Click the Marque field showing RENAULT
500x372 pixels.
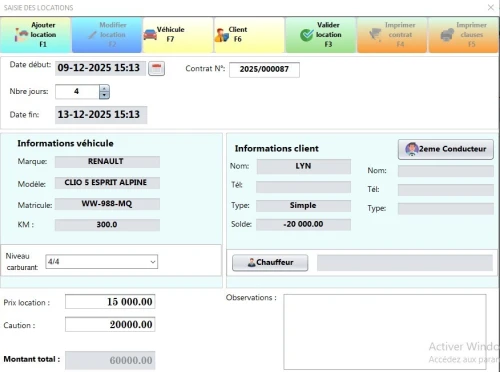click(x=107, y=162)
